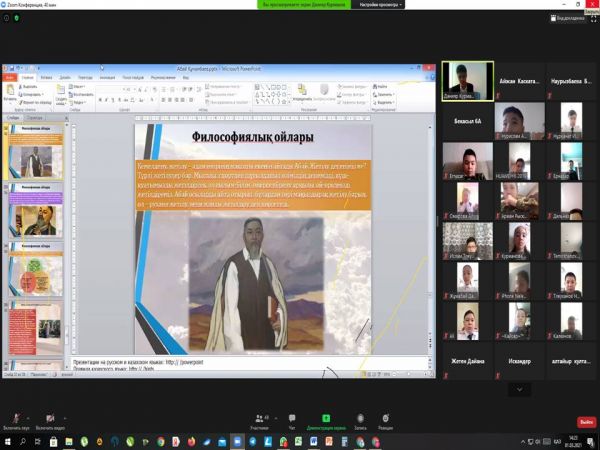
Task: Open the Zoom Chat panel
Action: [292, 417]
